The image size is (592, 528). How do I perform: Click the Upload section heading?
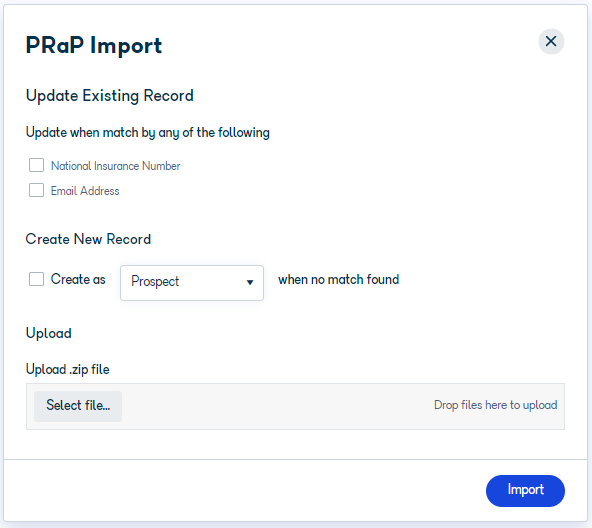49,333
